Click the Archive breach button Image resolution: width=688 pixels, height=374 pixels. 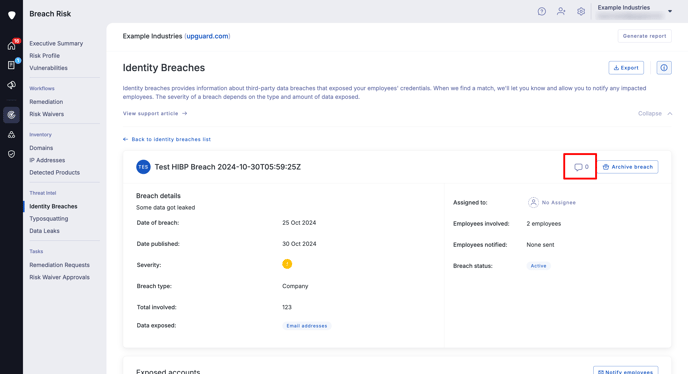[628, 167]
